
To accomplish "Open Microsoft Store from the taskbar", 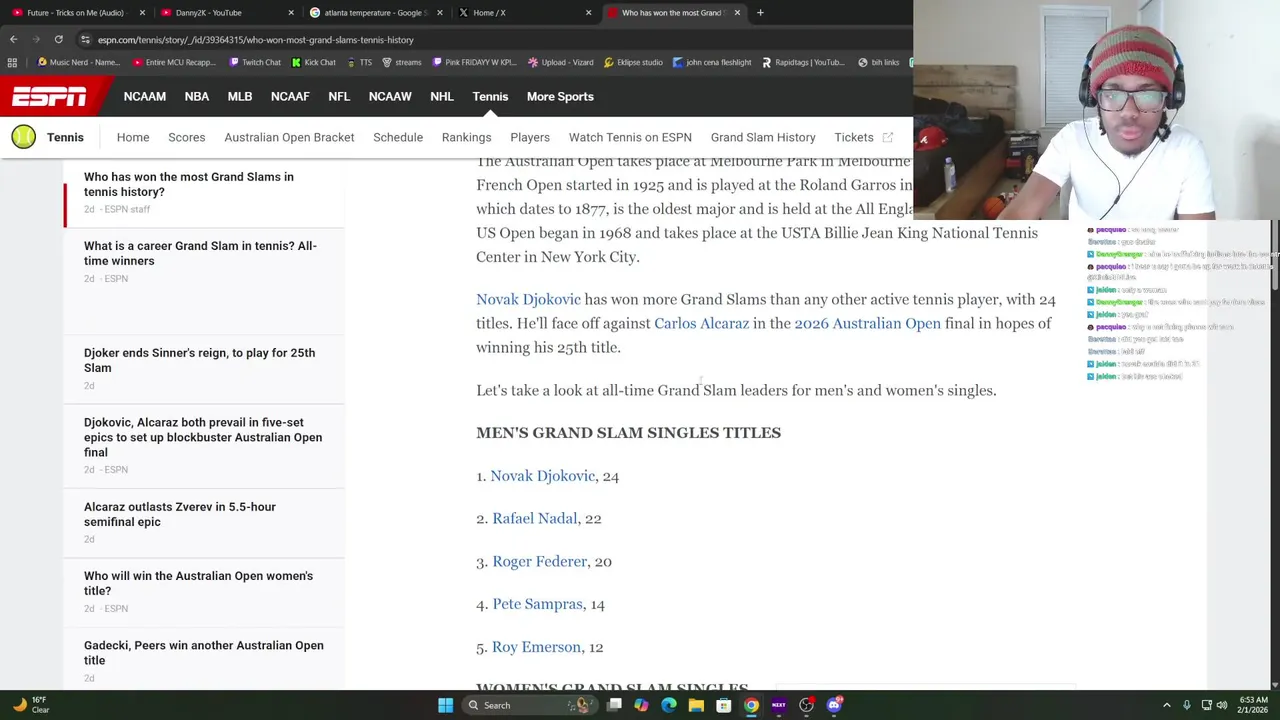I will pyautogui.click(x=723, y=705).
